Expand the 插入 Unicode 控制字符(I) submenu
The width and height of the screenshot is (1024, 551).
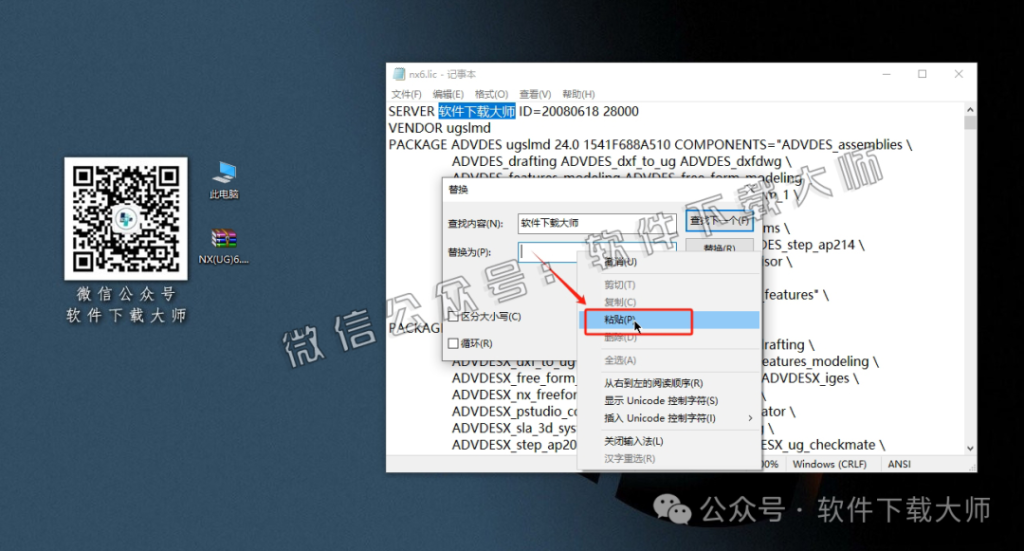pyautogui.click(x=669, y=418)
